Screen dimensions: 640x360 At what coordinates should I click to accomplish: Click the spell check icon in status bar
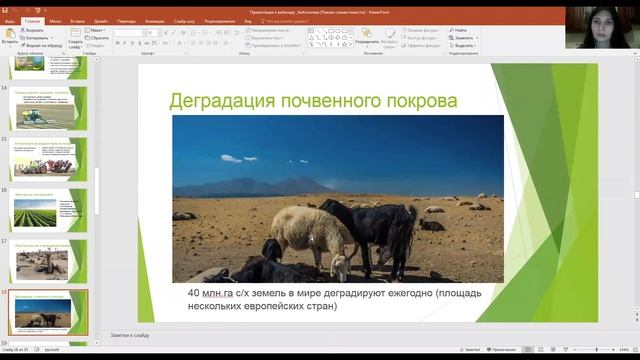click(37, 350)
